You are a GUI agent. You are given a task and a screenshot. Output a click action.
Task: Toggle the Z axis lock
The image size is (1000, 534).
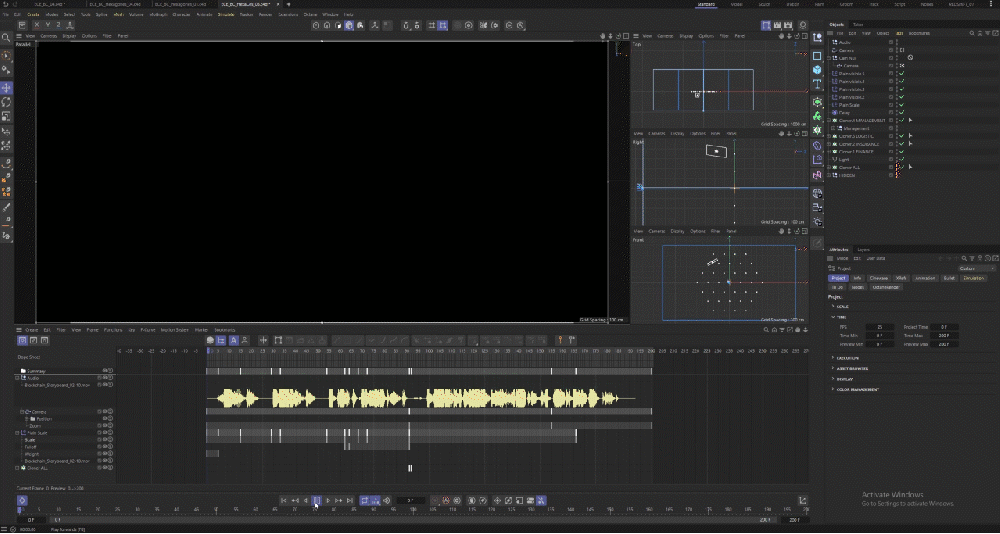point(58,26)
